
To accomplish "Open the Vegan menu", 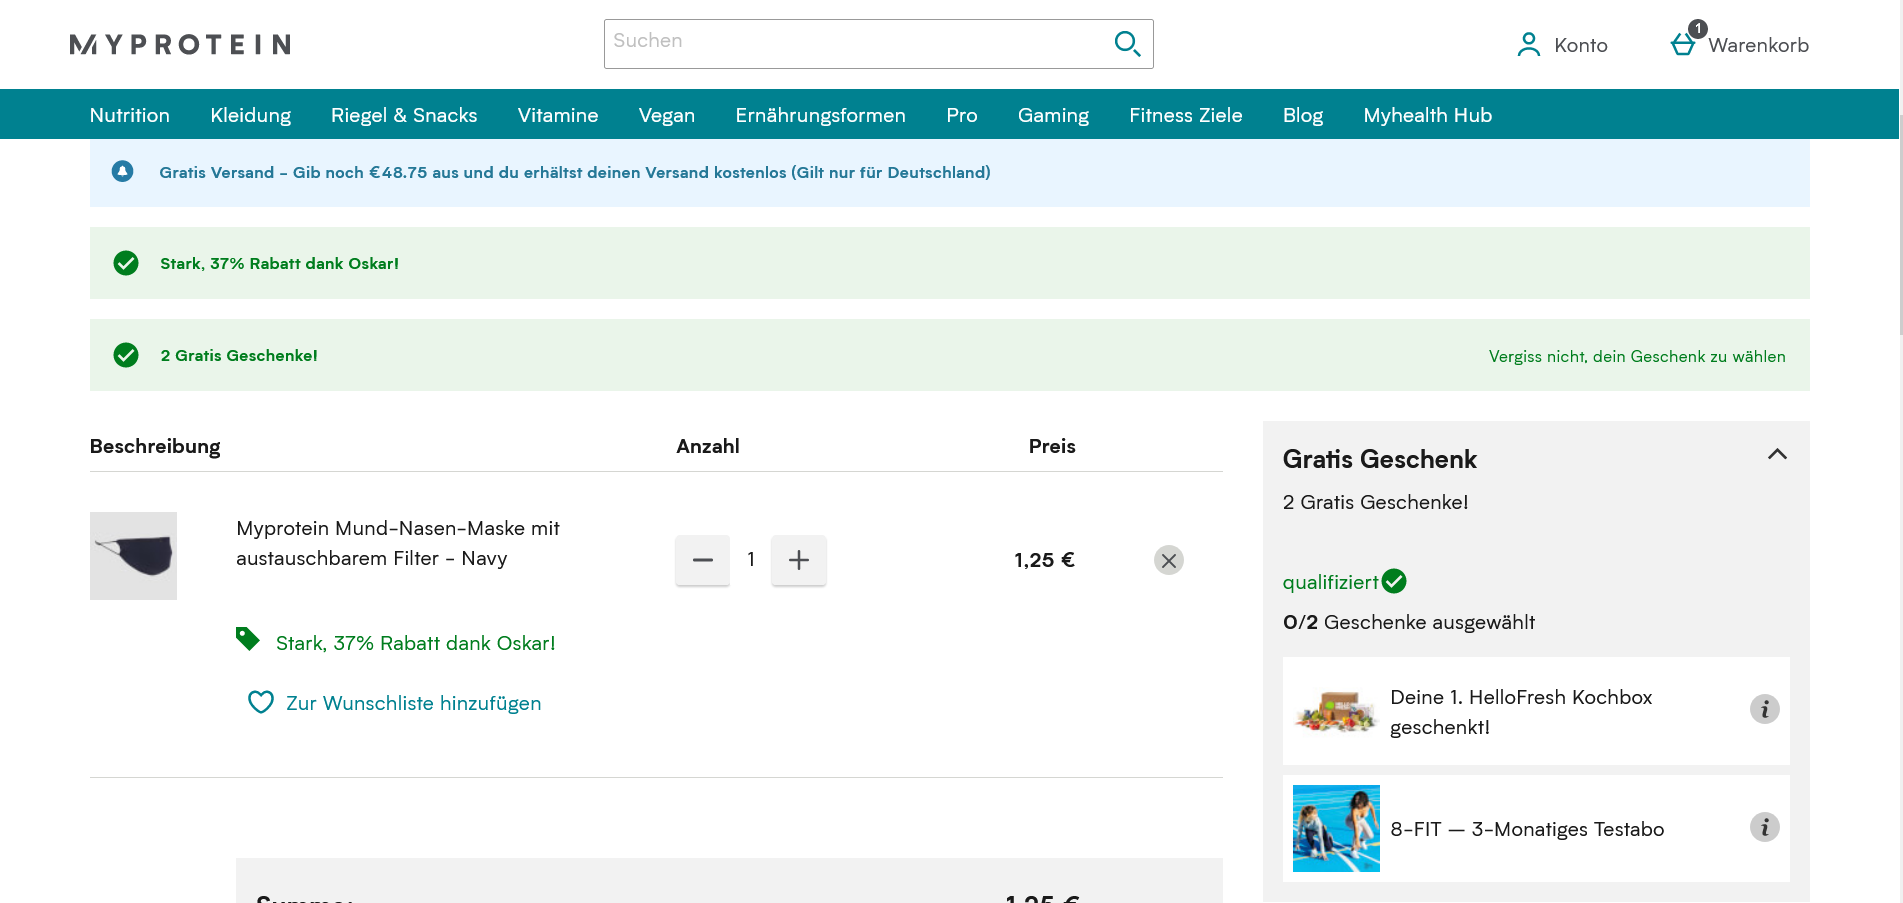I will [667, 115].
